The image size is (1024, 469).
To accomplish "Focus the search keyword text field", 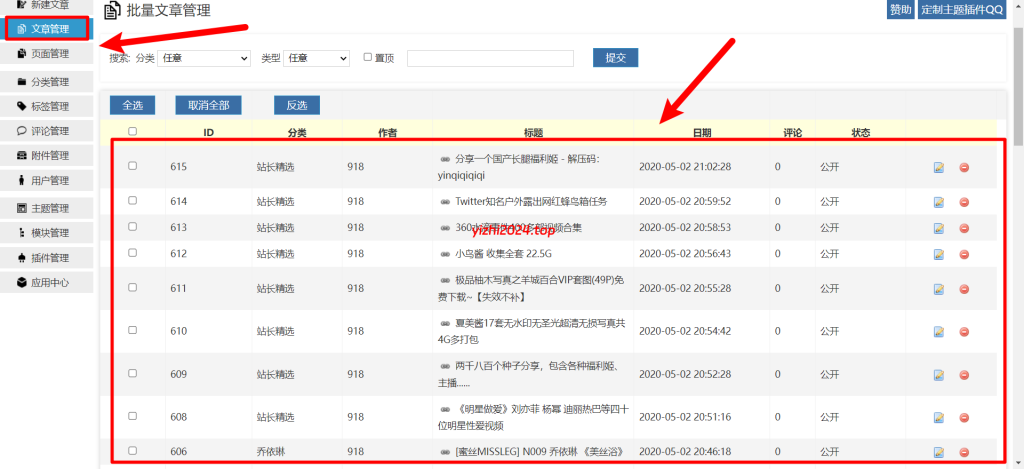I will [490, 59].
